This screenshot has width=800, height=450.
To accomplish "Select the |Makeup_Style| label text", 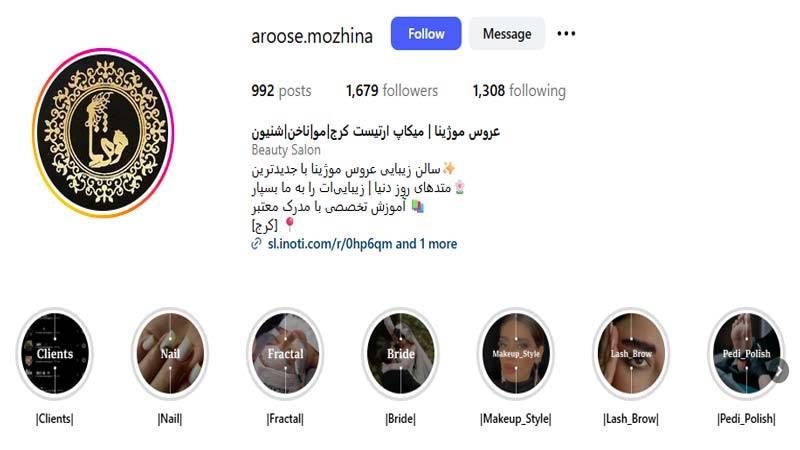I will [516, 419].
